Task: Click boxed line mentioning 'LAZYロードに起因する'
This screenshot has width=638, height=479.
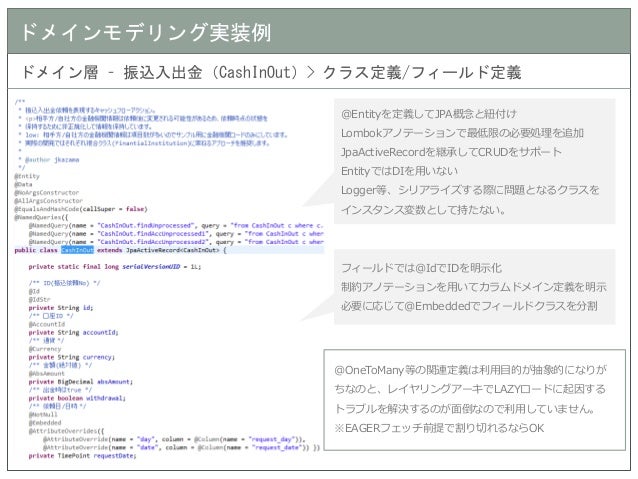Action: click(x=470, y=389)
